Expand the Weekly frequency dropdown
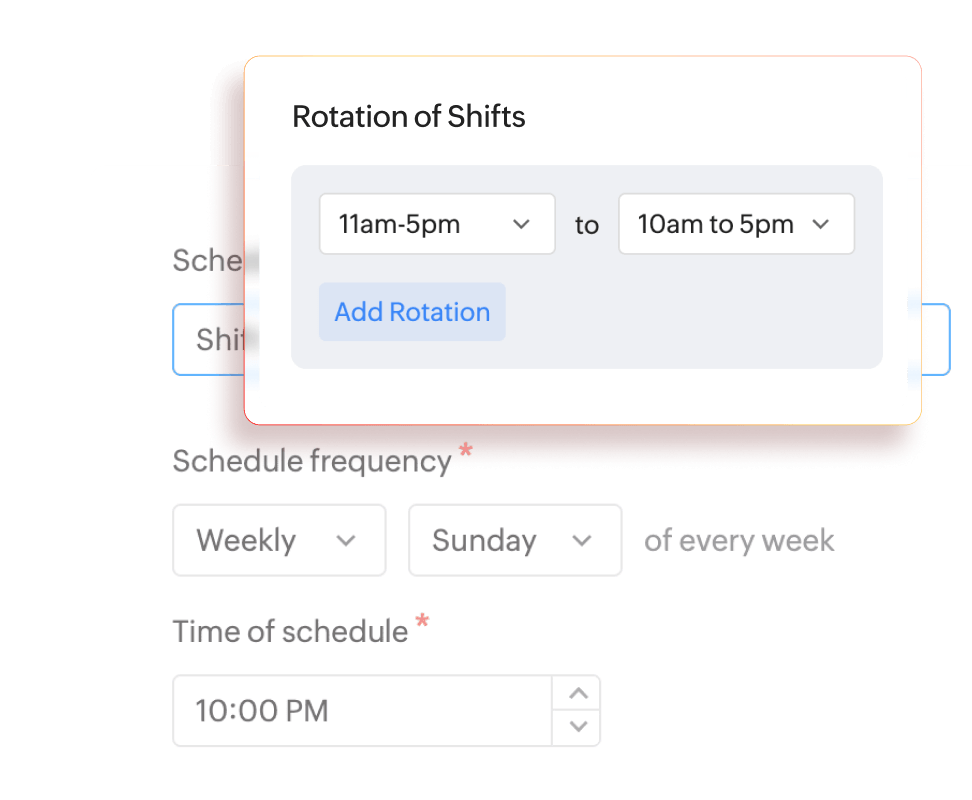This screenshot has width=972, height=800. pos(279,541)
